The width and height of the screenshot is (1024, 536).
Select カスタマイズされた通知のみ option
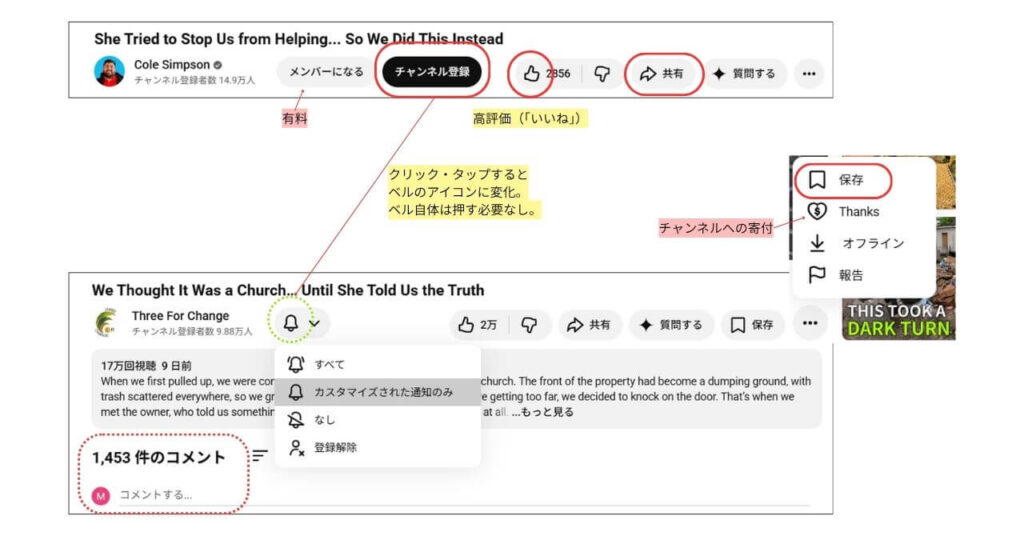(x=377, y=392)
